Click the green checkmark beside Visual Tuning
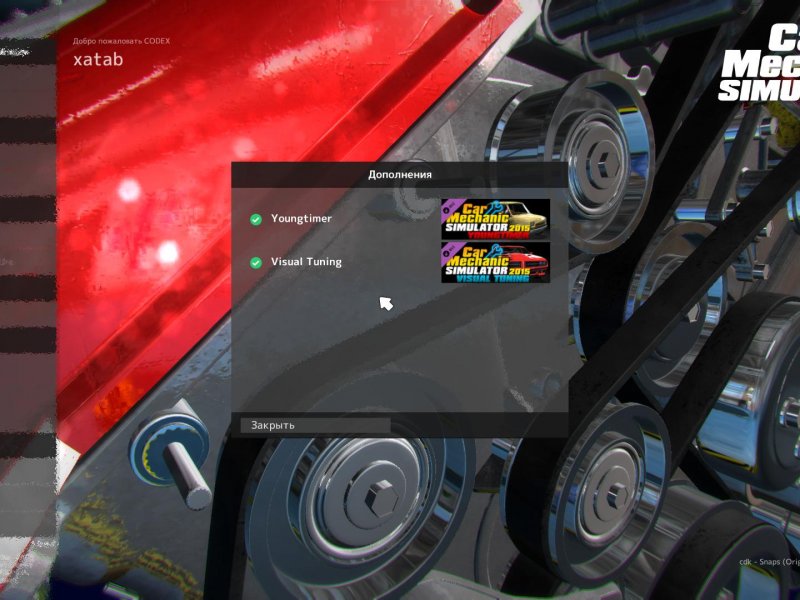Viewport: 800px width, 600px height. click(x=256, y=262)
